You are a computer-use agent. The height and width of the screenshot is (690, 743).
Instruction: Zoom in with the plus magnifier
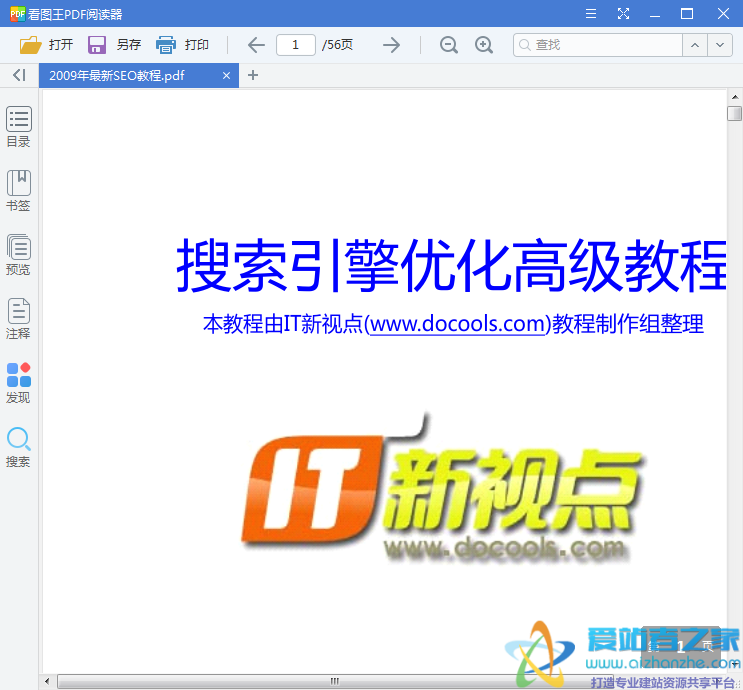[x=484, y=45]
